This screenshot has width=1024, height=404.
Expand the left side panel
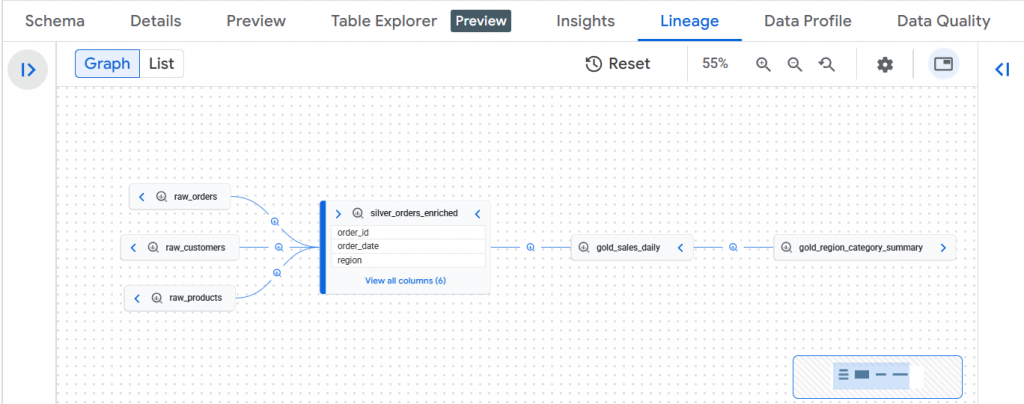[x=28, y=70]
